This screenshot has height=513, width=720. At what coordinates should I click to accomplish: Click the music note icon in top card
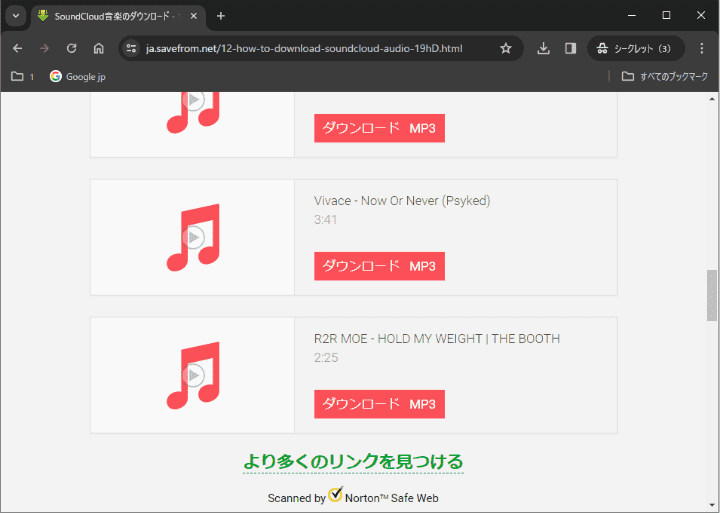click(194, 104)
